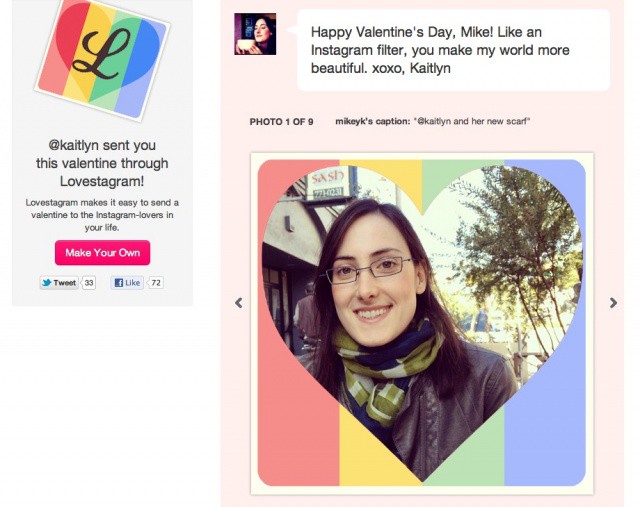Click the Lovestagram rainbow heart logo

click(102, 56)
